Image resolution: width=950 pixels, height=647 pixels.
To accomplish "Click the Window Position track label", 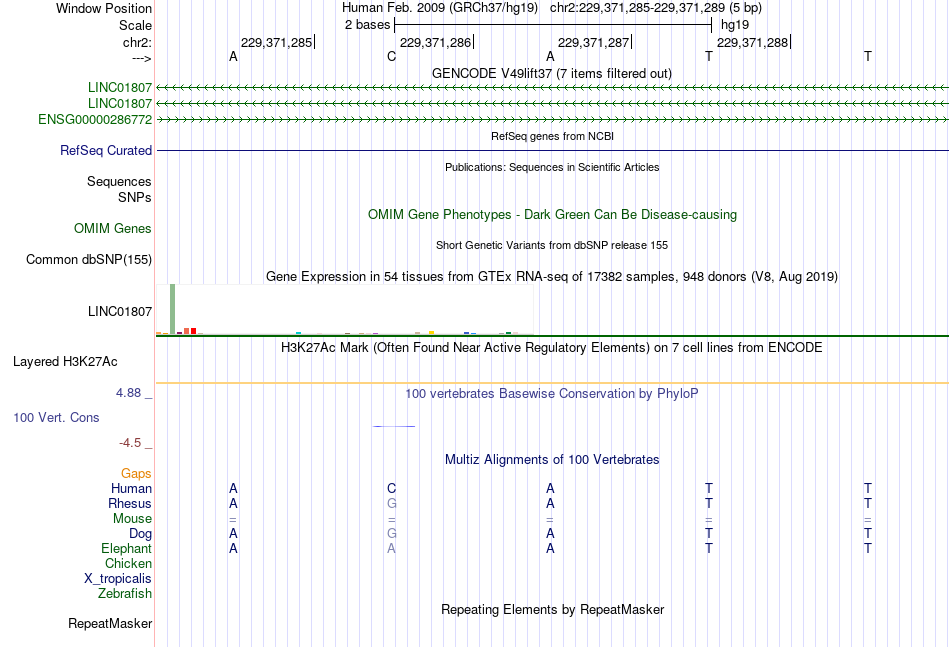I will 104,8.
